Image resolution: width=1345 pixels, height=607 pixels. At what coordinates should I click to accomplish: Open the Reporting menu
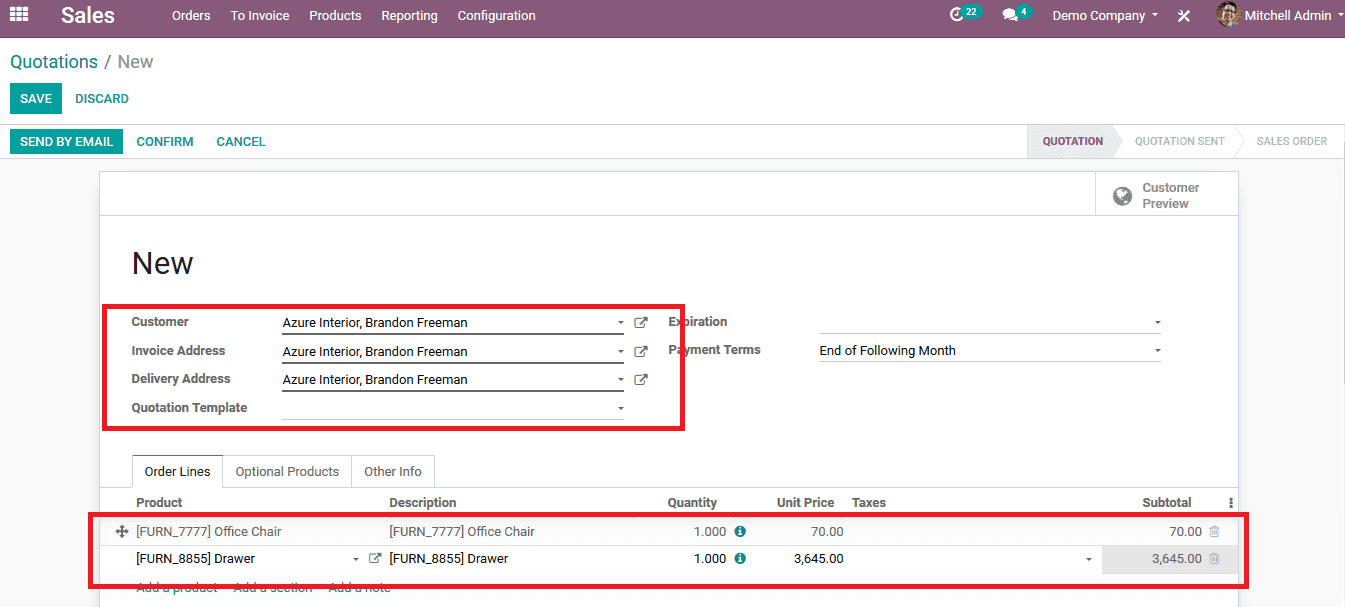pos(409,15)
